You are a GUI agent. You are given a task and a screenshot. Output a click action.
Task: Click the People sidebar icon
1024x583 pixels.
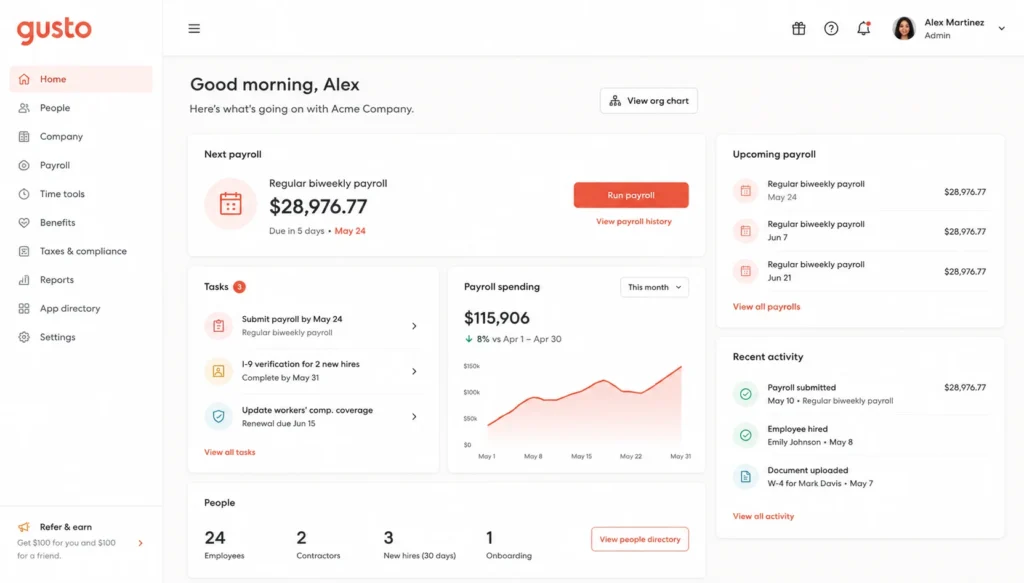24,108
